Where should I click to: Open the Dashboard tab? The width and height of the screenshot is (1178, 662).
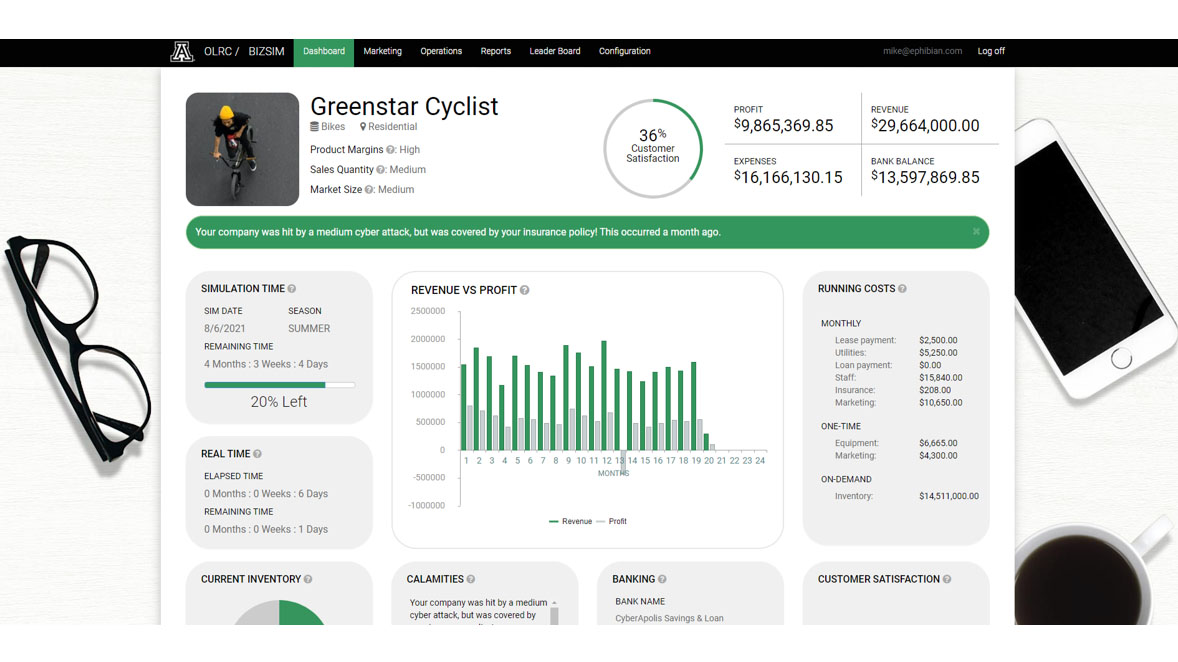coord(324,52)
